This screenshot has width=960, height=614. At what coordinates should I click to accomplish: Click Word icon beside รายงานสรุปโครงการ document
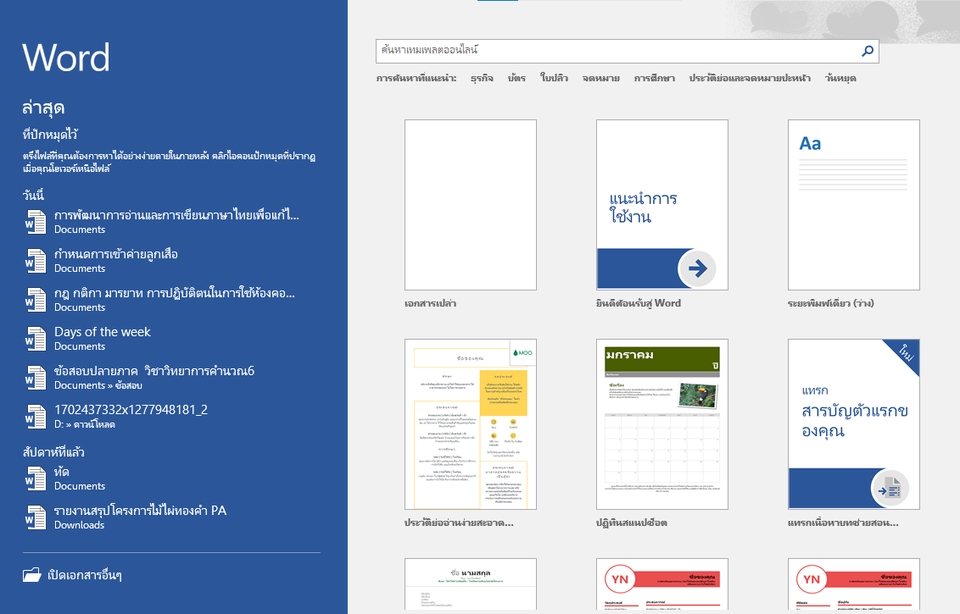click(x=35, y=517)
